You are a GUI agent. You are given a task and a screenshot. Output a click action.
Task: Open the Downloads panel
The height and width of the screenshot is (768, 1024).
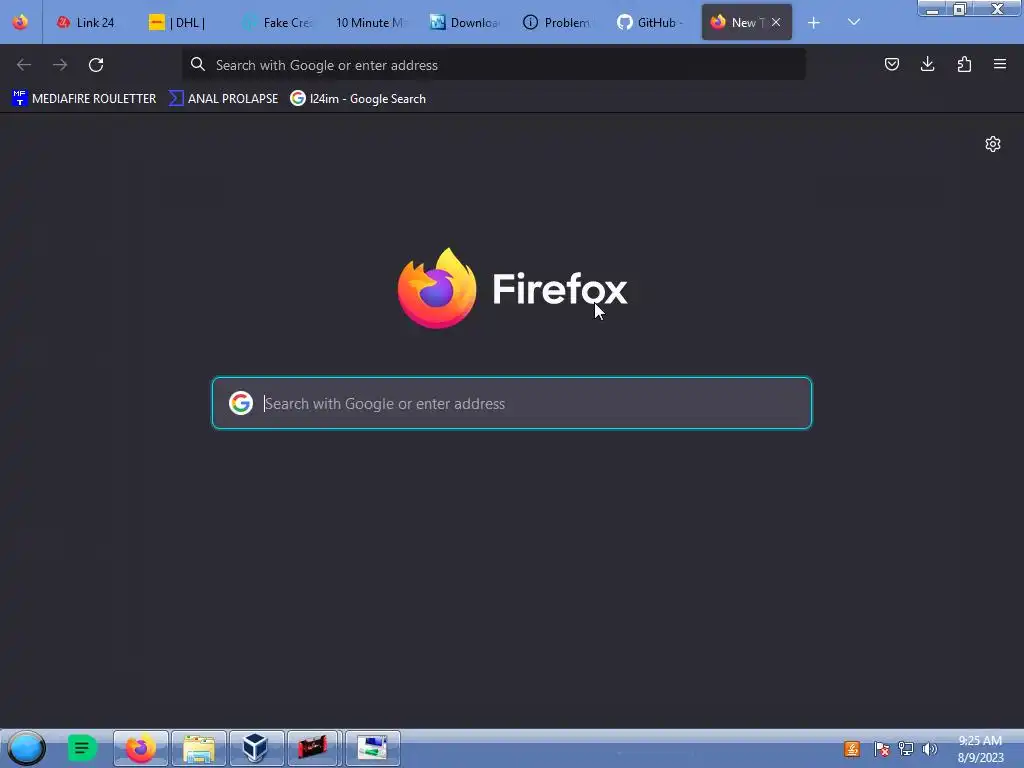[x=927, y=64]
